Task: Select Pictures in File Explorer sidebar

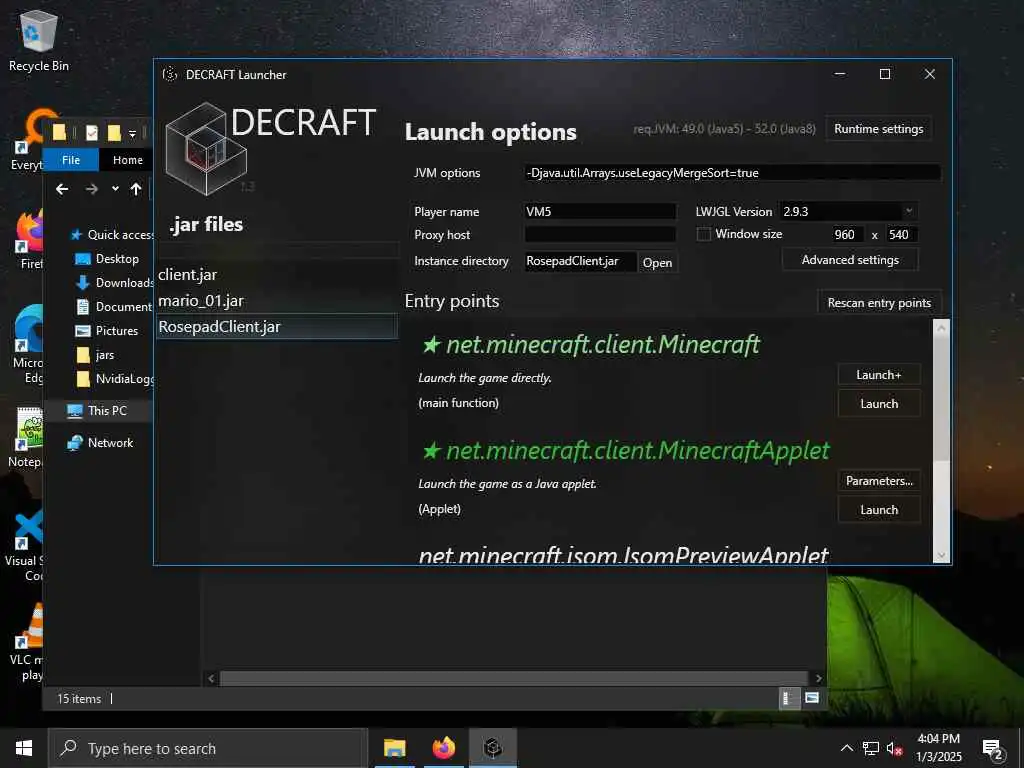Action: coord(107,330)
